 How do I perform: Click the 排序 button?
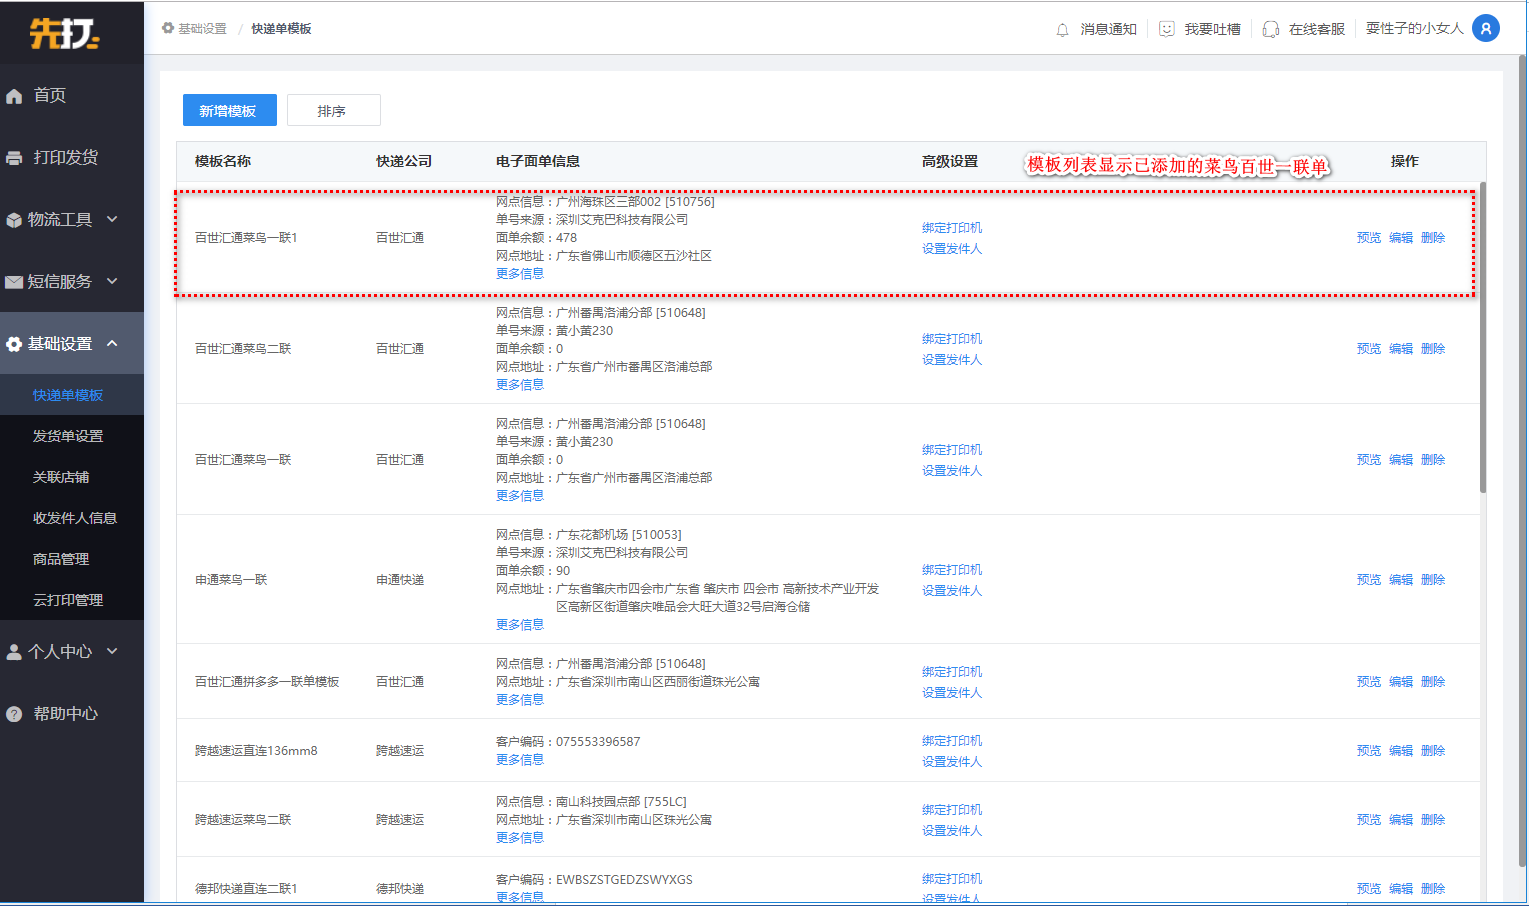pos(333,110)
